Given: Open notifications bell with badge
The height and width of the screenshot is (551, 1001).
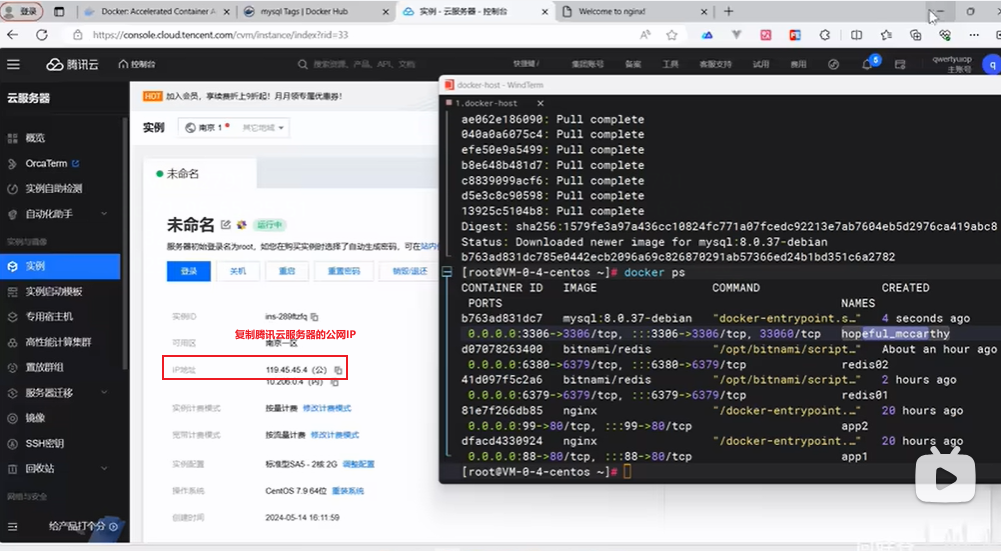Looking at the screenshot, I should [869, 63].
